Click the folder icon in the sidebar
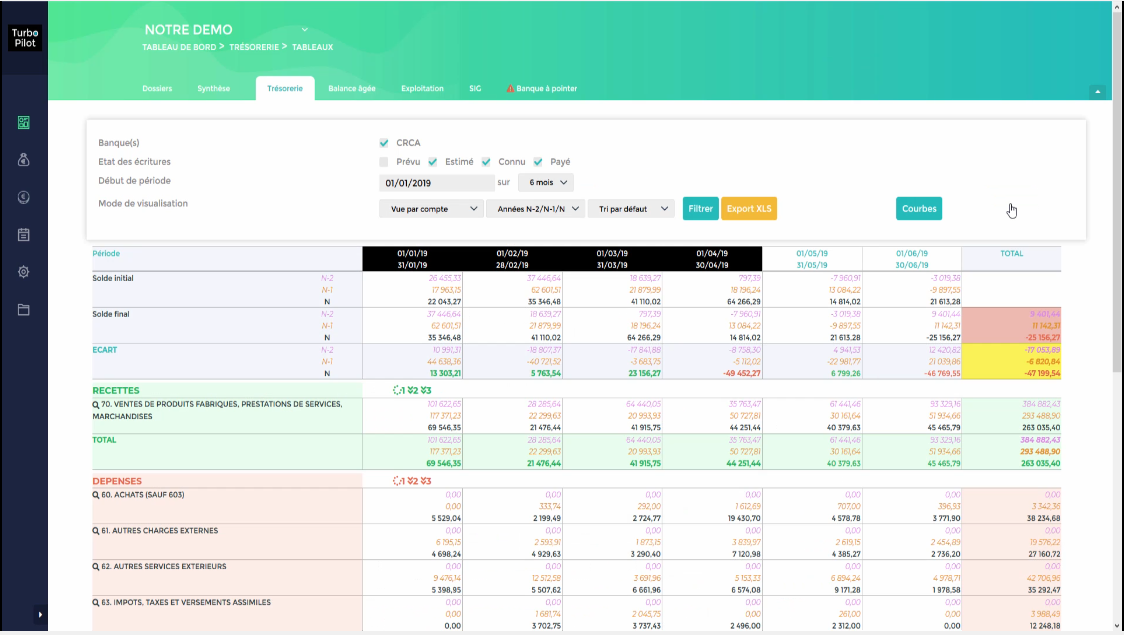 coord(23,309)
